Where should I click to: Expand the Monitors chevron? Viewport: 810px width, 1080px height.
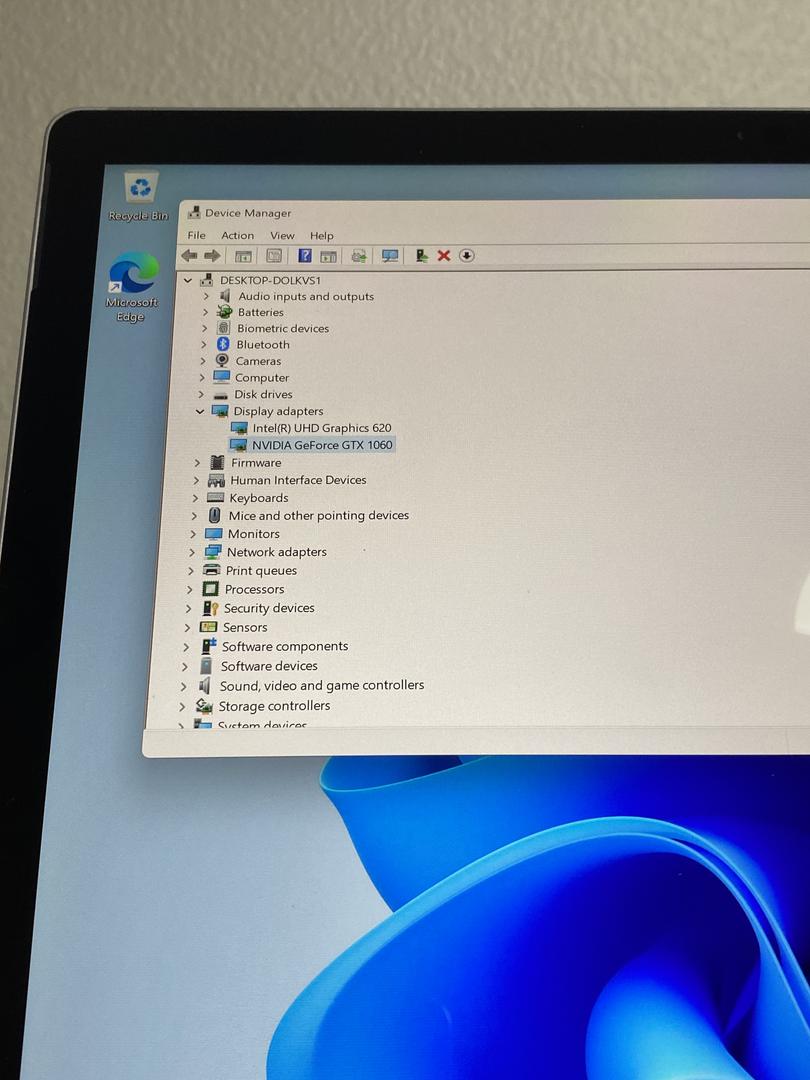coord(193,534)
